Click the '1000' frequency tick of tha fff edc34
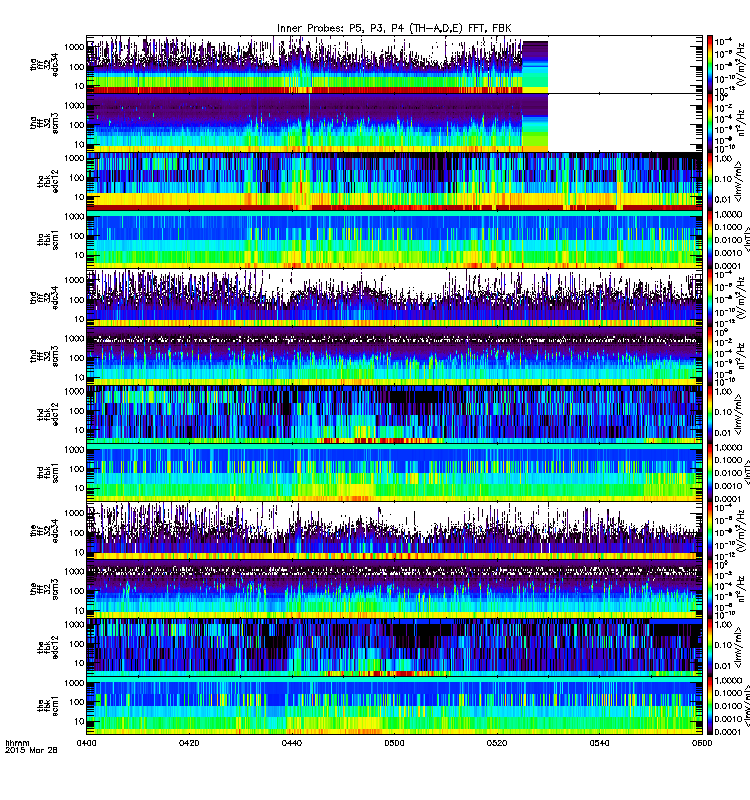 point(74,47)
